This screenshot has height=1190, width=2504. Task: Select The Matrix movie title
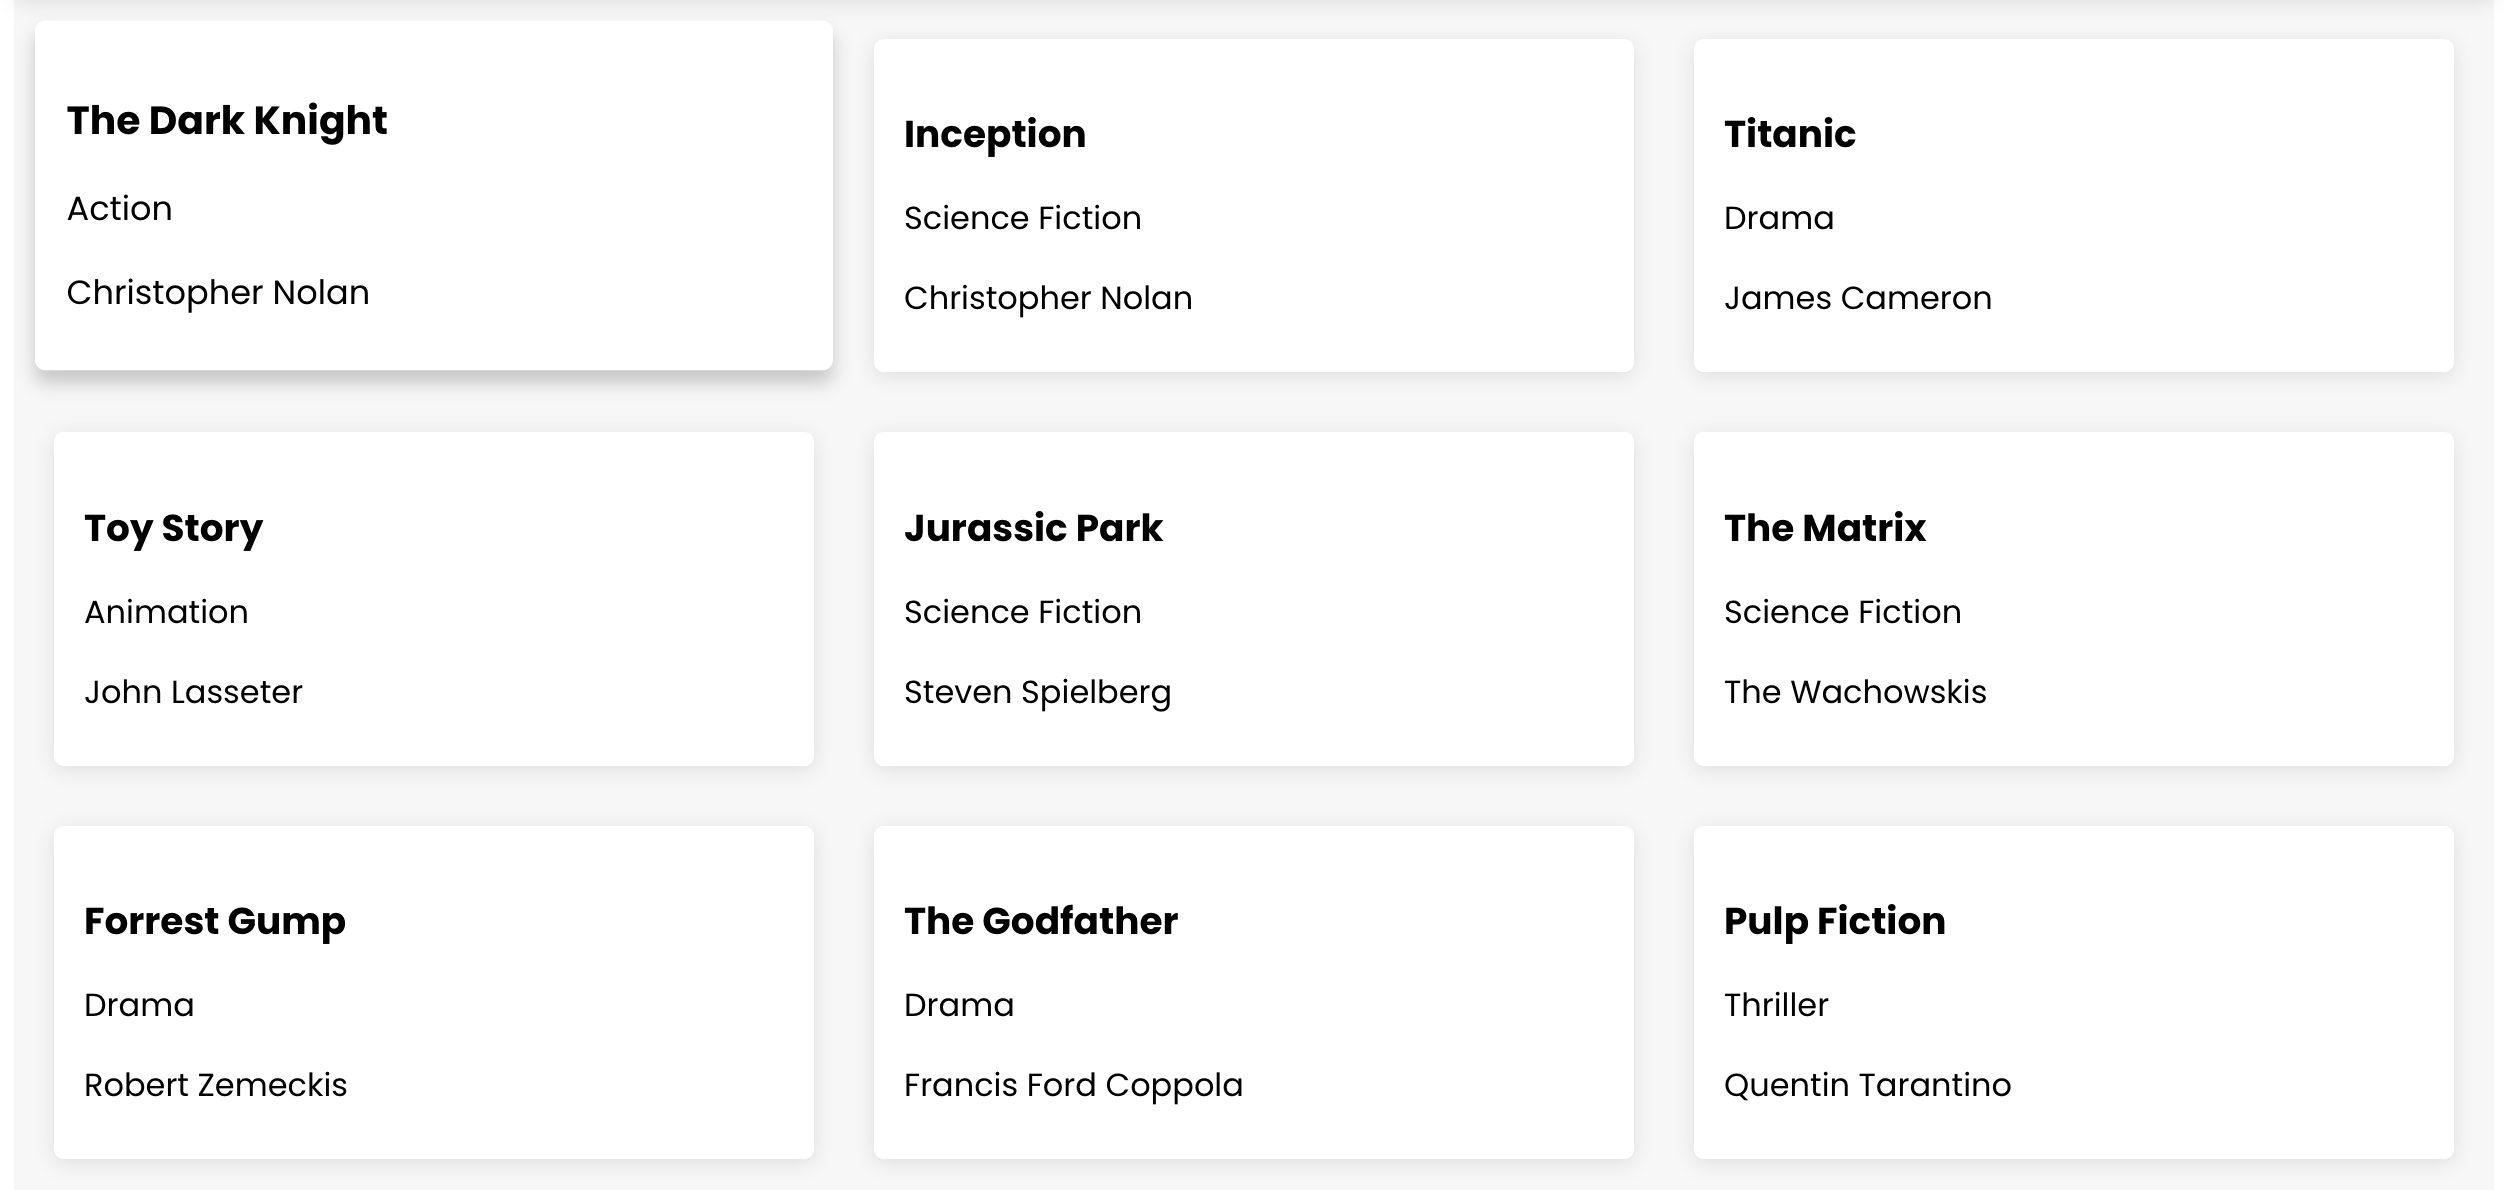point(1824,528)
